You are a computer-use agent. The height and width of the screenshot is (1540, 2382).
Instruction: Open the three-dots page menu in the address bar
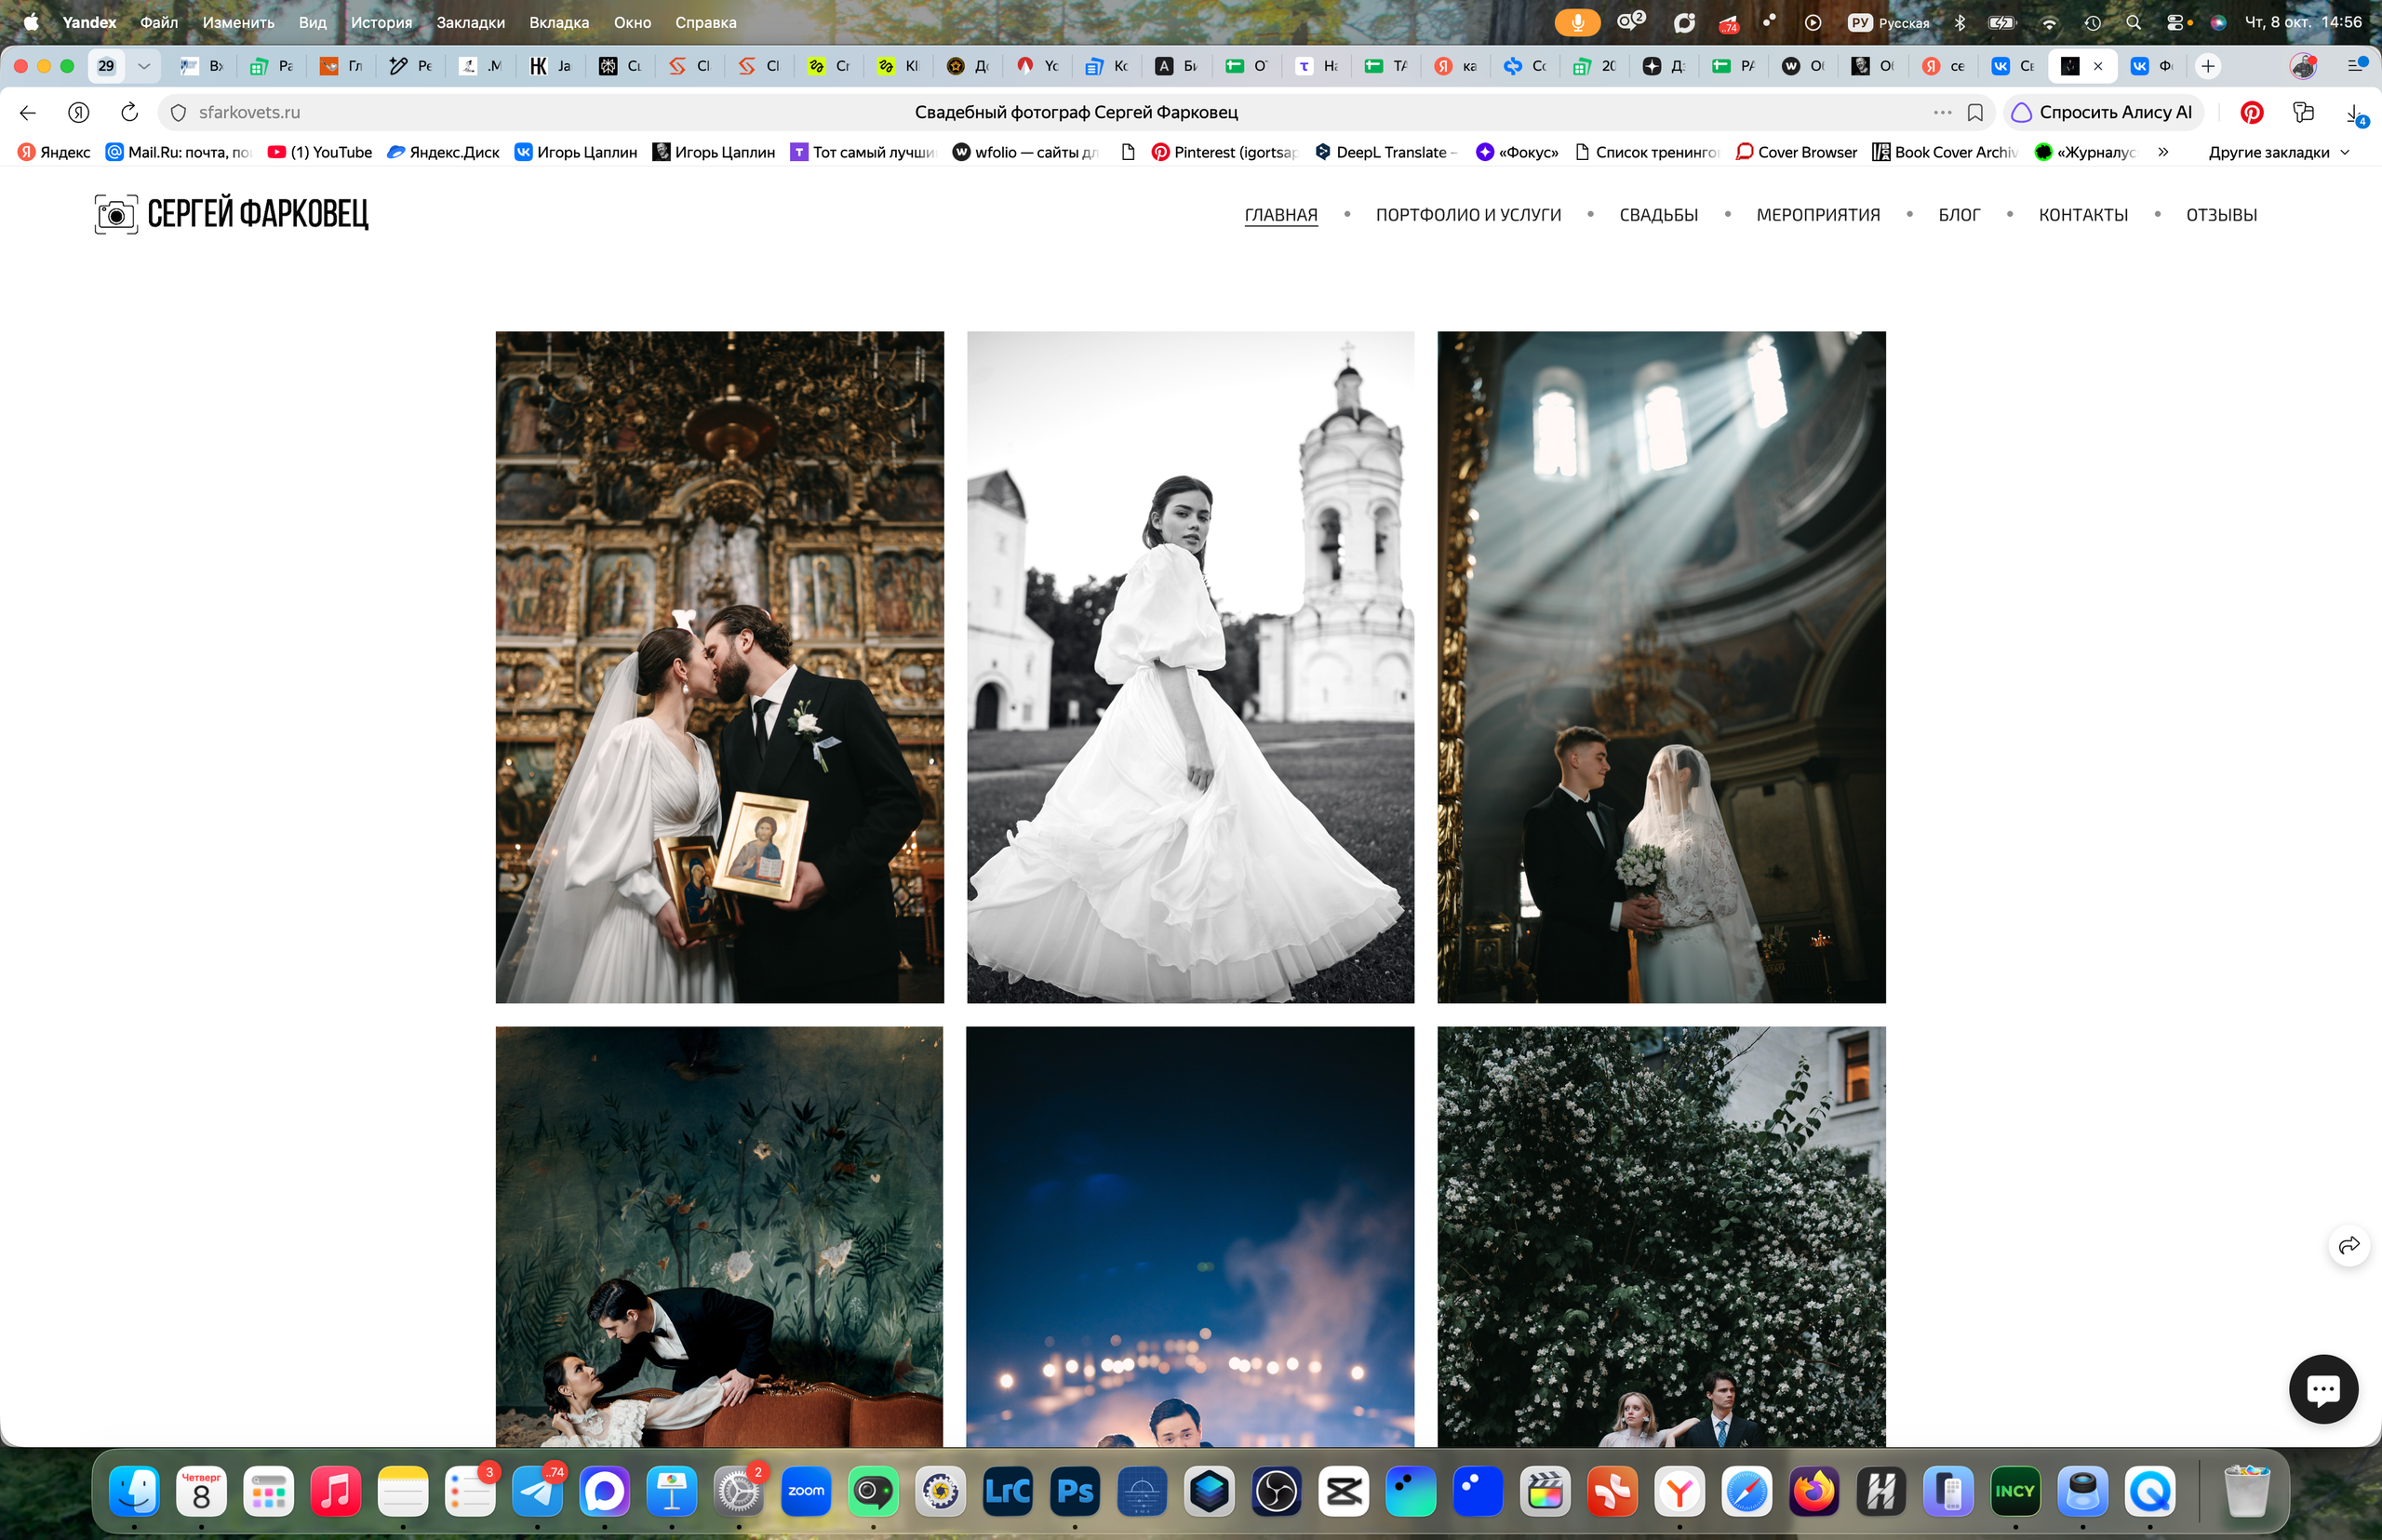click(x=1942, y=112)
